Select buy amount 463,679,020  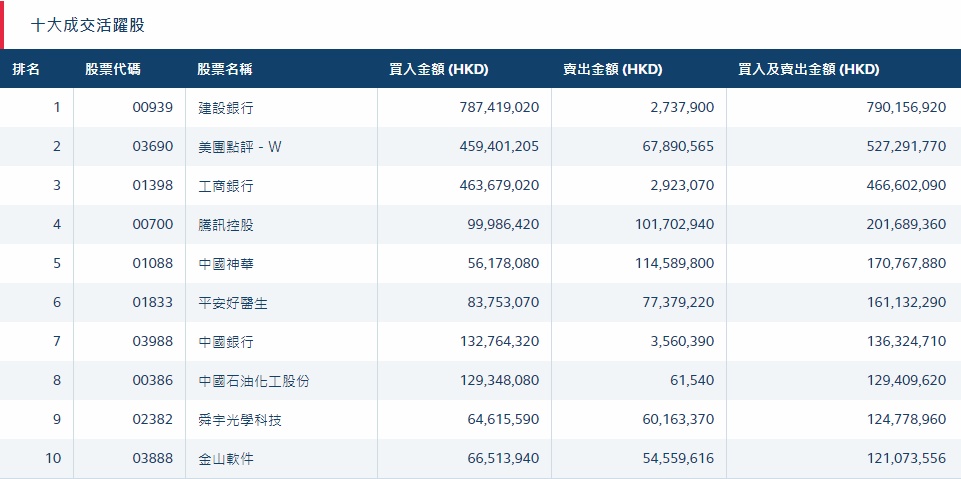[x=499, y=186]
